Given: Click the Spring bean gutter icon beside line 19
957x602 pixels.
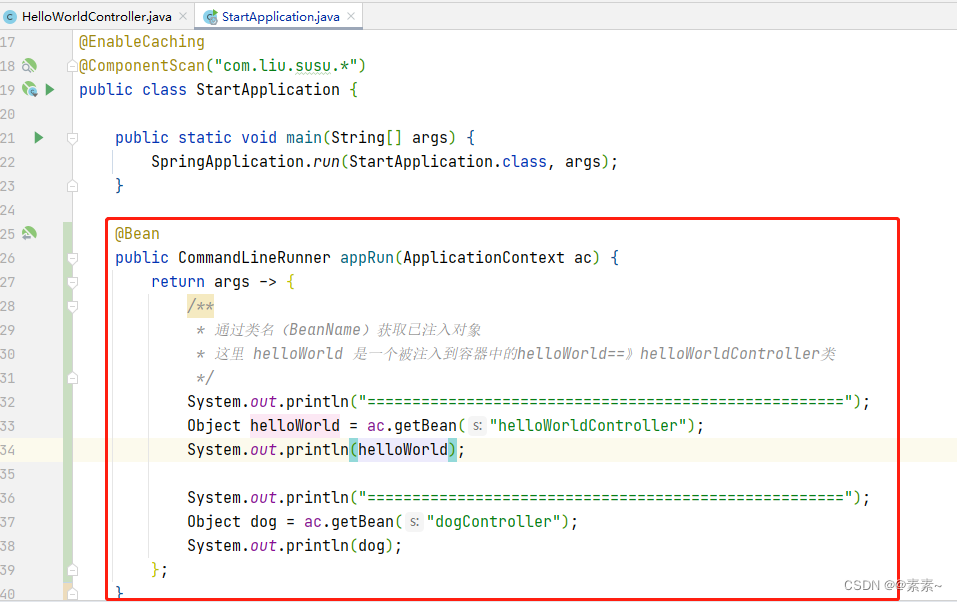Looking at the screenshot, I should [30, 89].
